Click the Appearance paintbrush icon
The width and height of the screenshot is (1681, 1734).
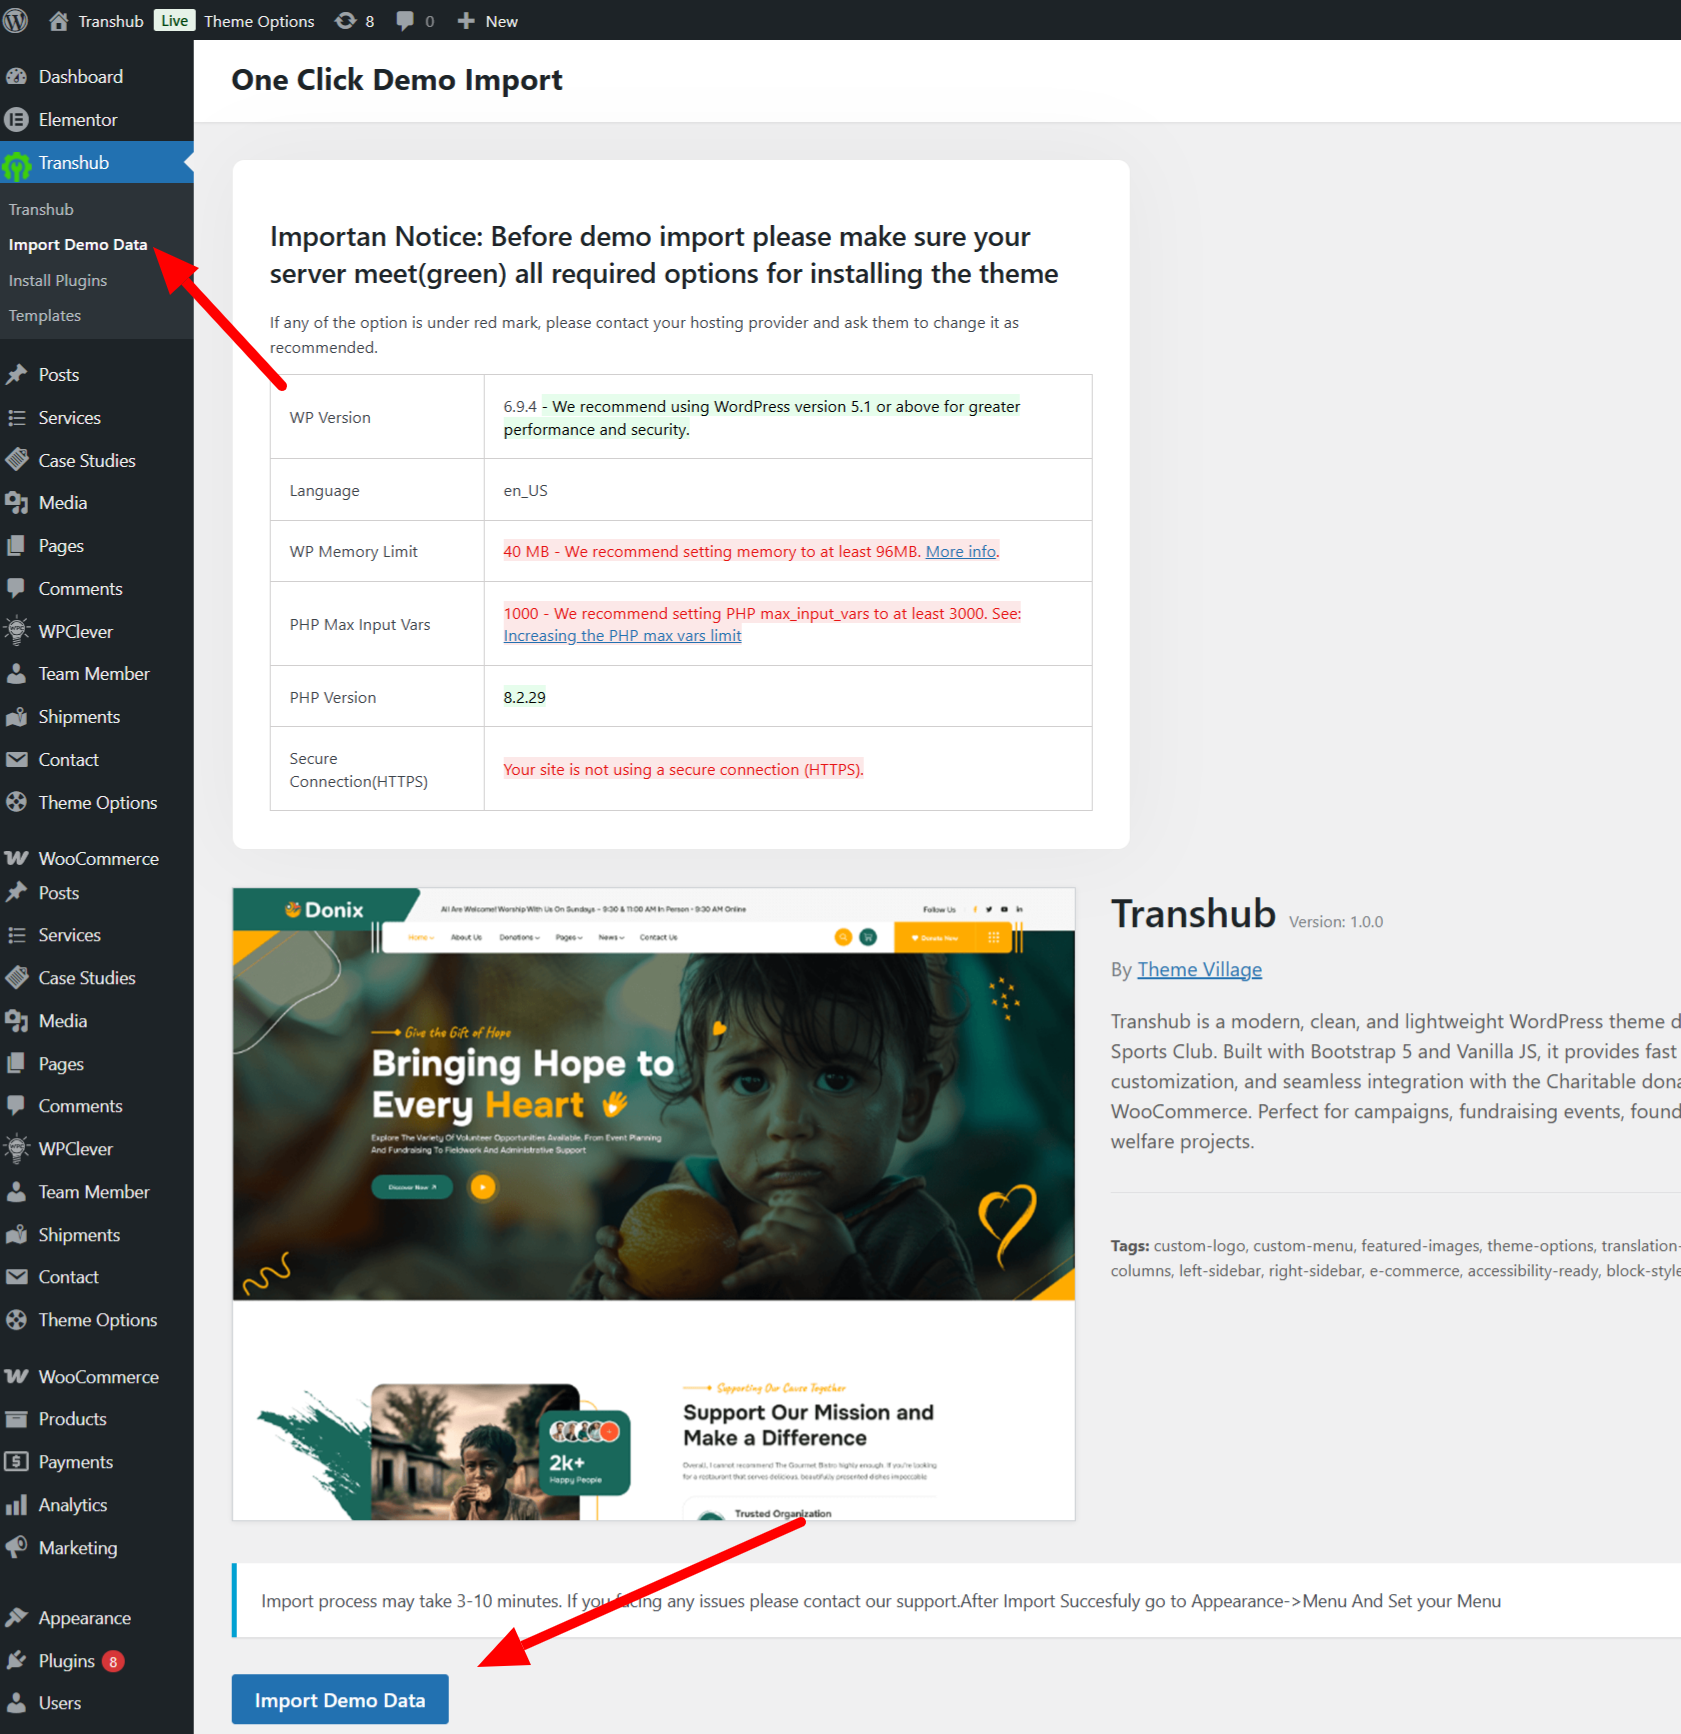click(x=18, y=1617)
